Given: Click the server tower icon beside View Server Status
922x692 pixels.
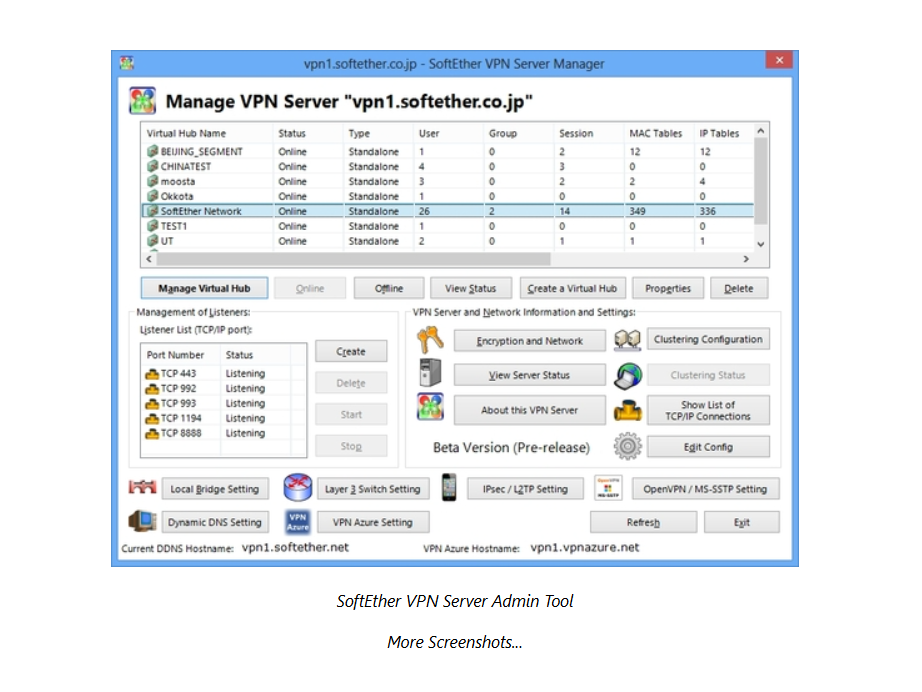Looking at the screenshot, I should (x=430, y=372).
